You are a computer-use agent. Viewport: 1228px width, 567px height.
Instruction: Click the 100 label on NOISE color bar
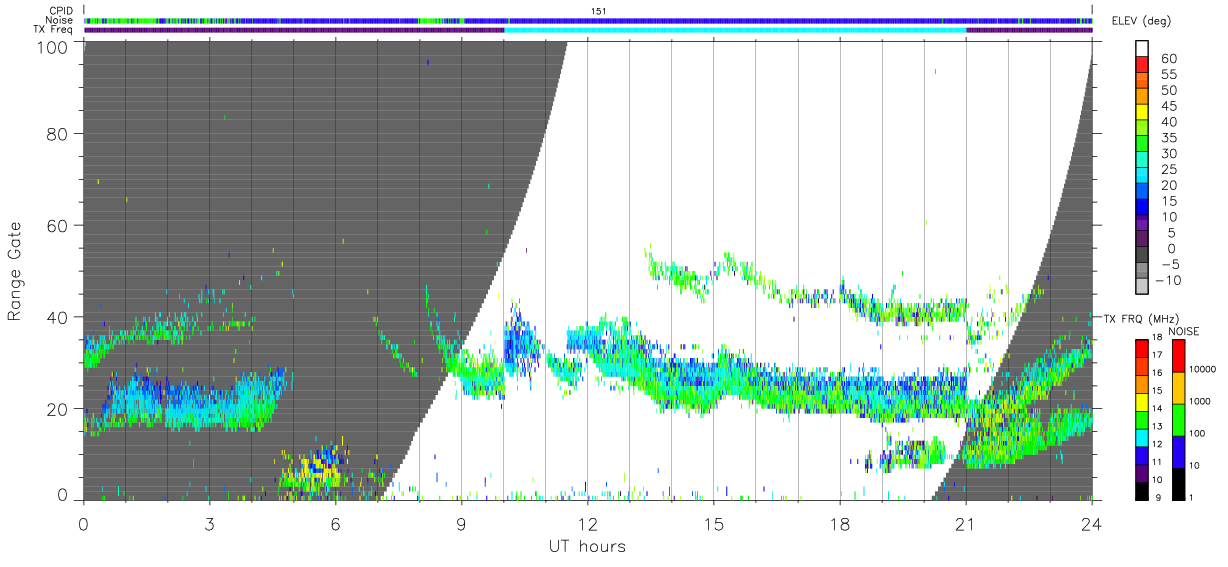point(1198,434)
